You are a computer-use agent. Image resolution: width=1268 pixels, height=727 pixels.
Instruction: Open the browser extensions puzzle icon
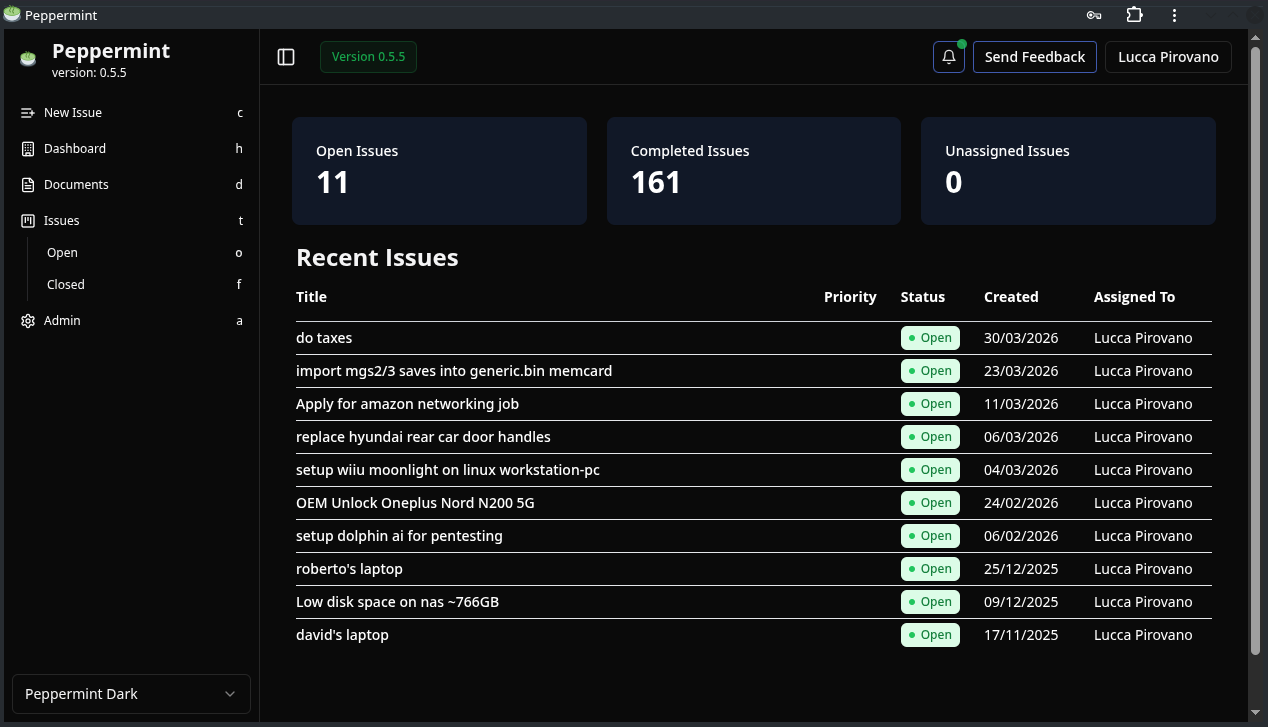[x=1134, y=15]
